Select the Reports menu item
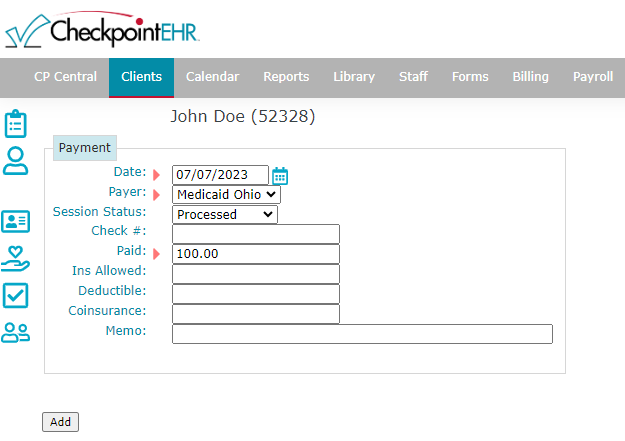This screenshot has height=441, width=625. click(x=286, y=77)
